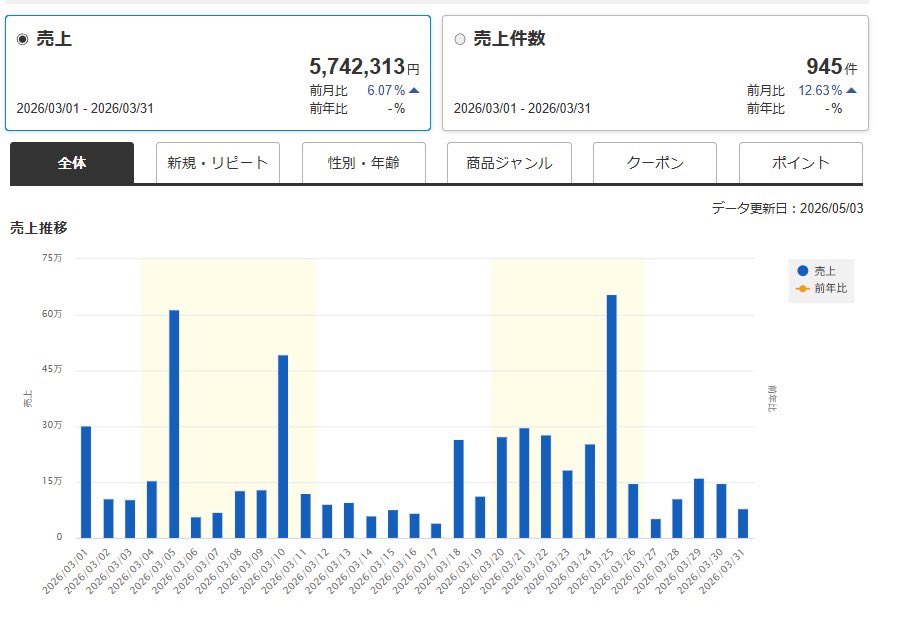Click the 前月比 up arrow beside 6.07%
Screen dimensions: 899x622
click(414, 91)
